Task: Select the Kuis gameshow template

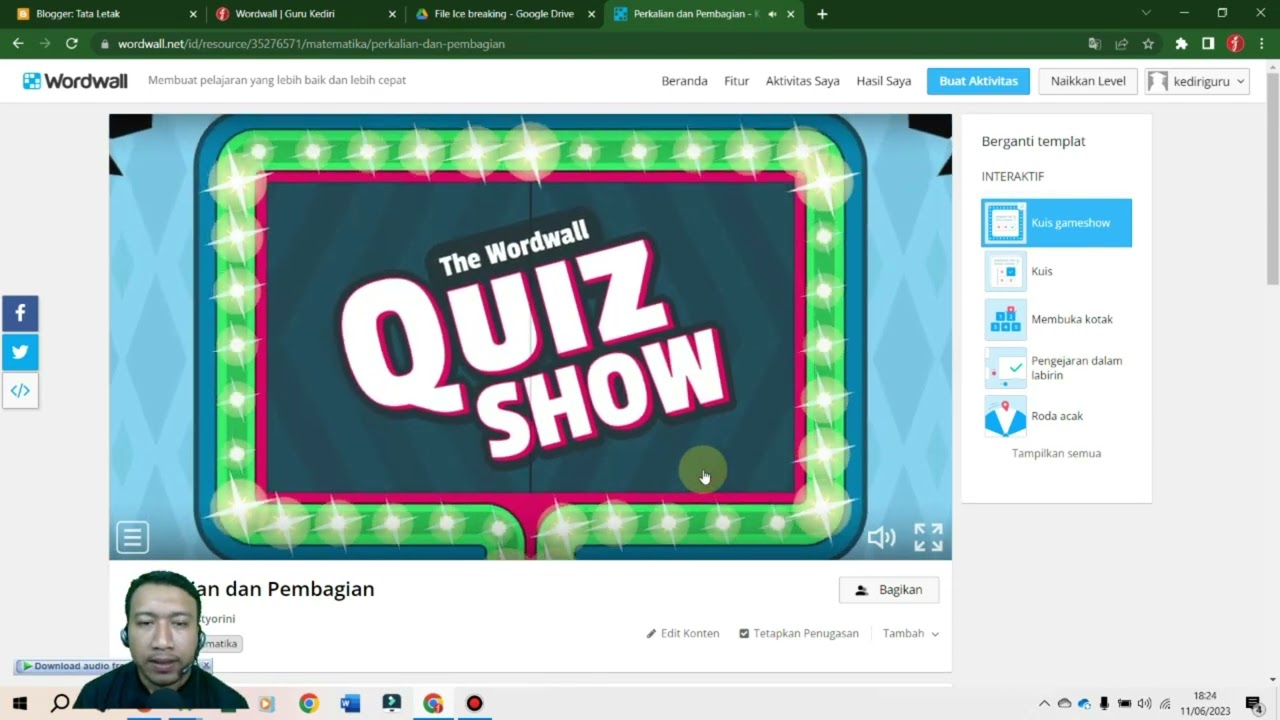Action: (x=1057, y=223)
